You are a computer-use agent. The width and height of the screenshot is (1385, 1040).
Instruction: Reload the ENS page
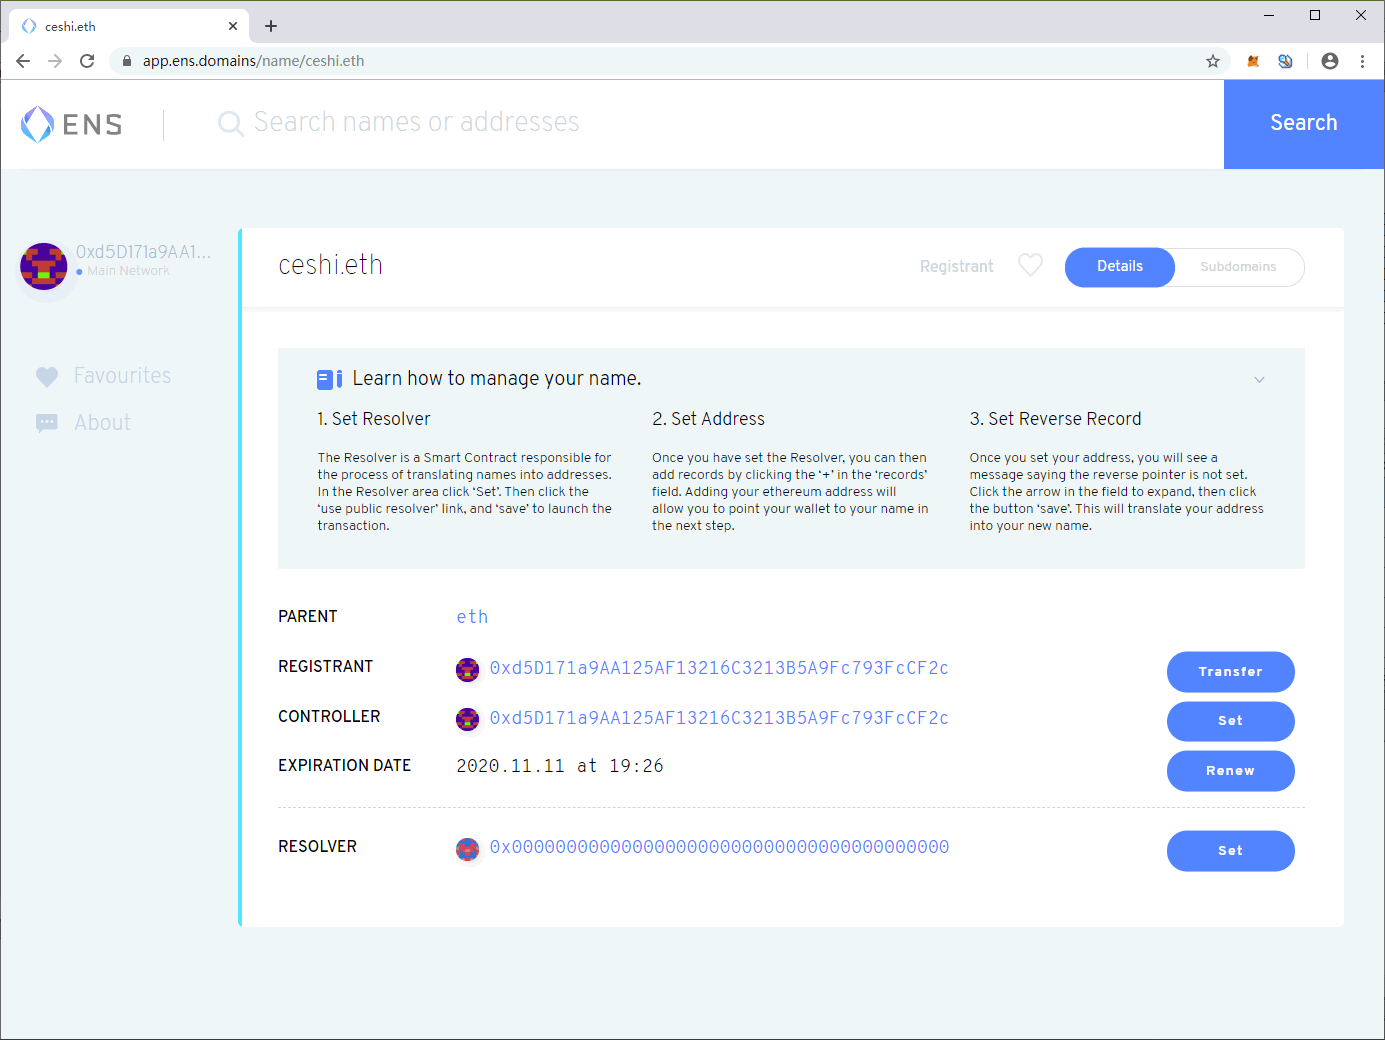(x=87, y=61)
